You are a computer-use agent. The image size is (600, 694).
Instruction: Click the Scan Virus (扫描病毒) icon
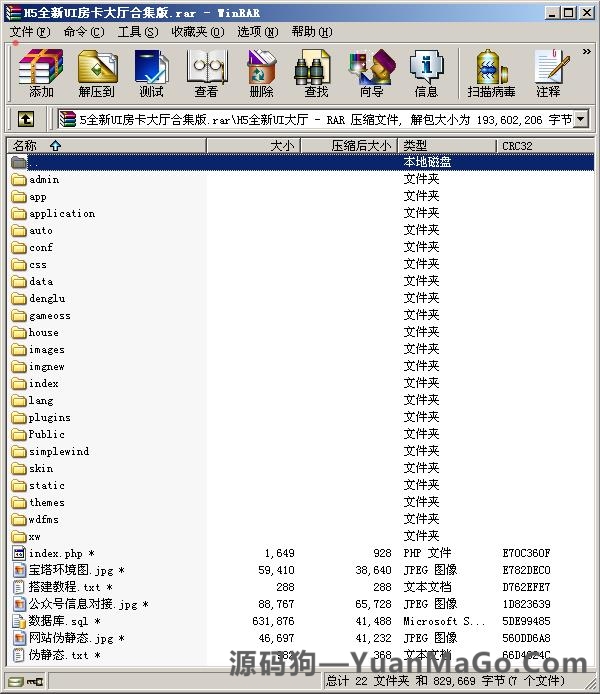click(491, 73)
